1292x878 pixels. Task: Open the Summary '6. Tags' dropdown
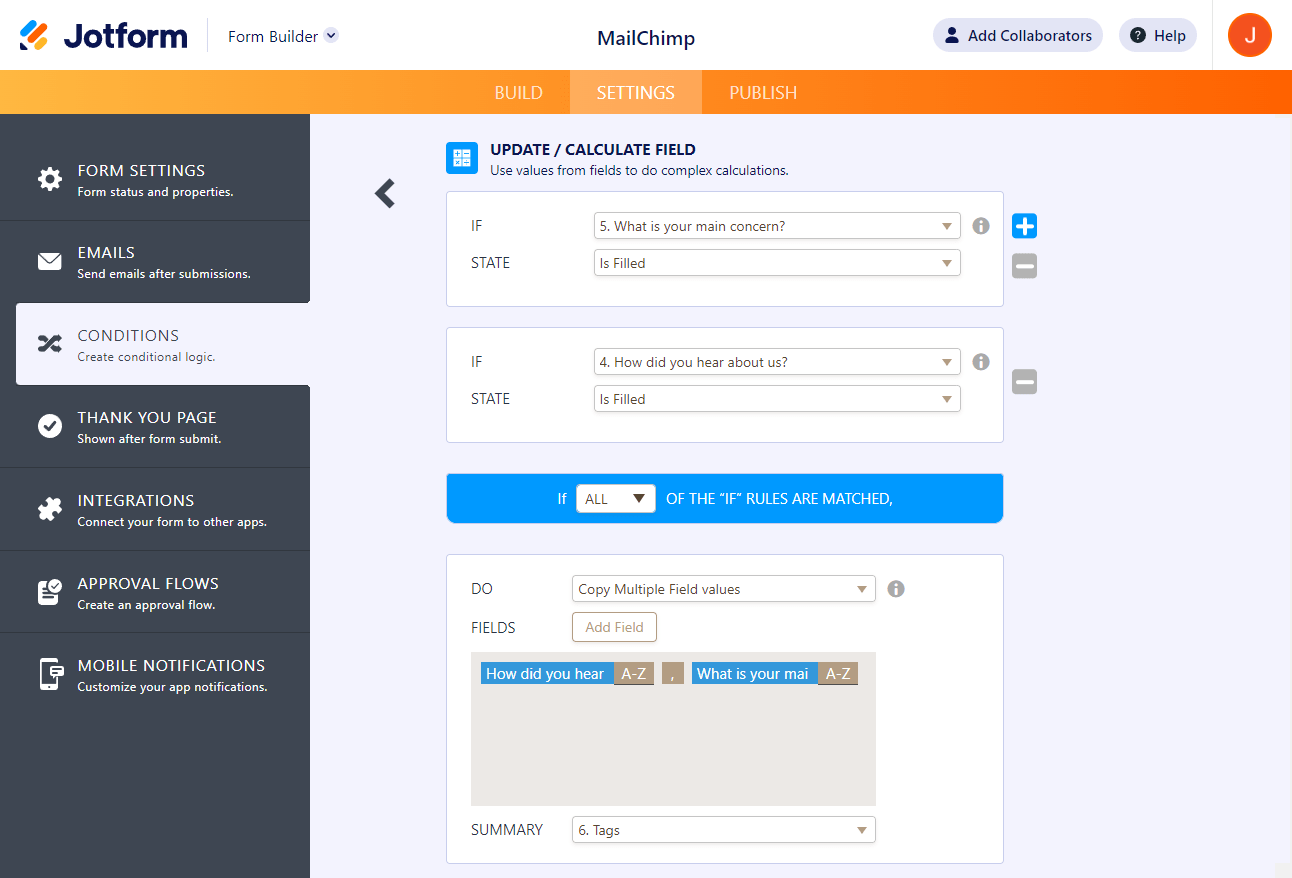(x=724, y=830)
